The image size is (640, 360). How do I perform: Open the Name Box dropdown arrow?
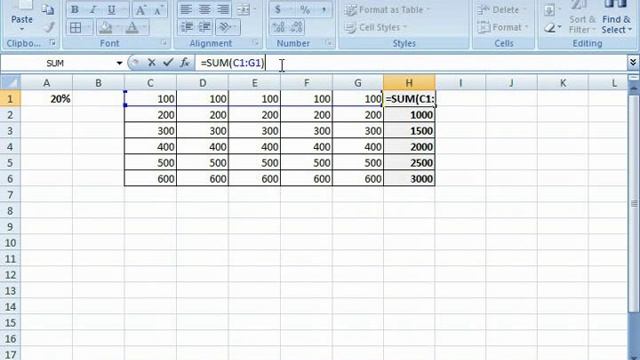pos(119,63)
